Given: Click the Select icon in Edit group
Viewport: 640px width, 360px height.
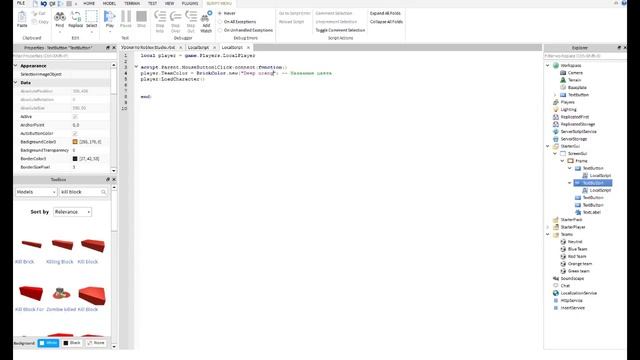Looking at the screenshot, I should pyautogui.click(x=91, y=17).
